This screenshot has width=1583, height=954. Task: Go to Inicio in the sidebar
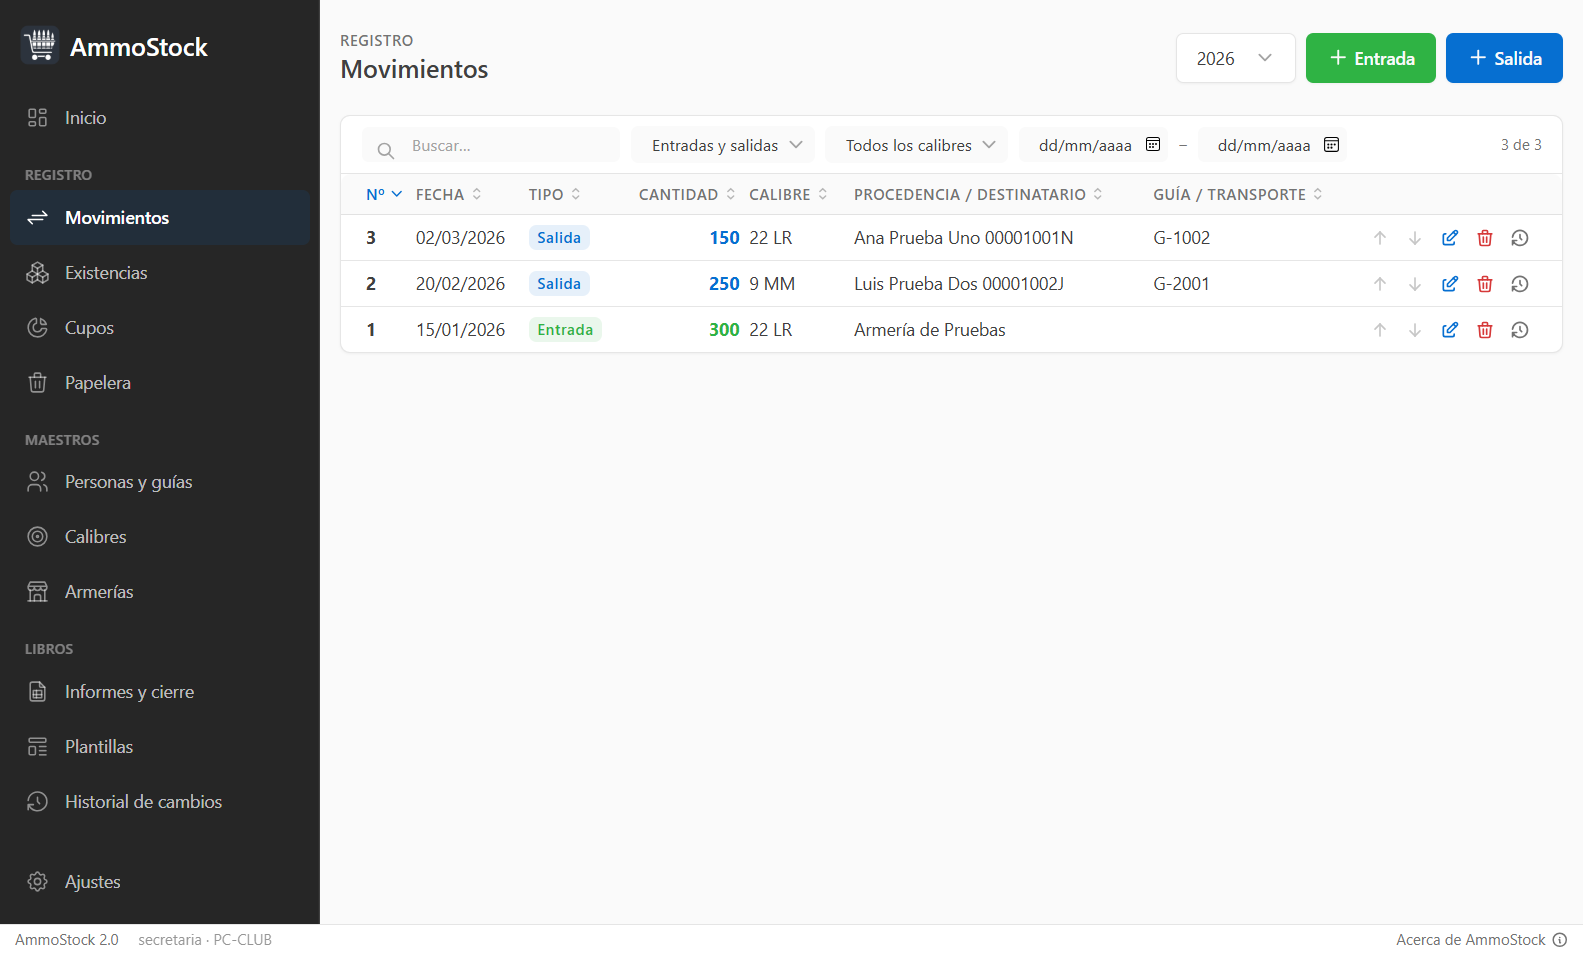click(160, 118)
